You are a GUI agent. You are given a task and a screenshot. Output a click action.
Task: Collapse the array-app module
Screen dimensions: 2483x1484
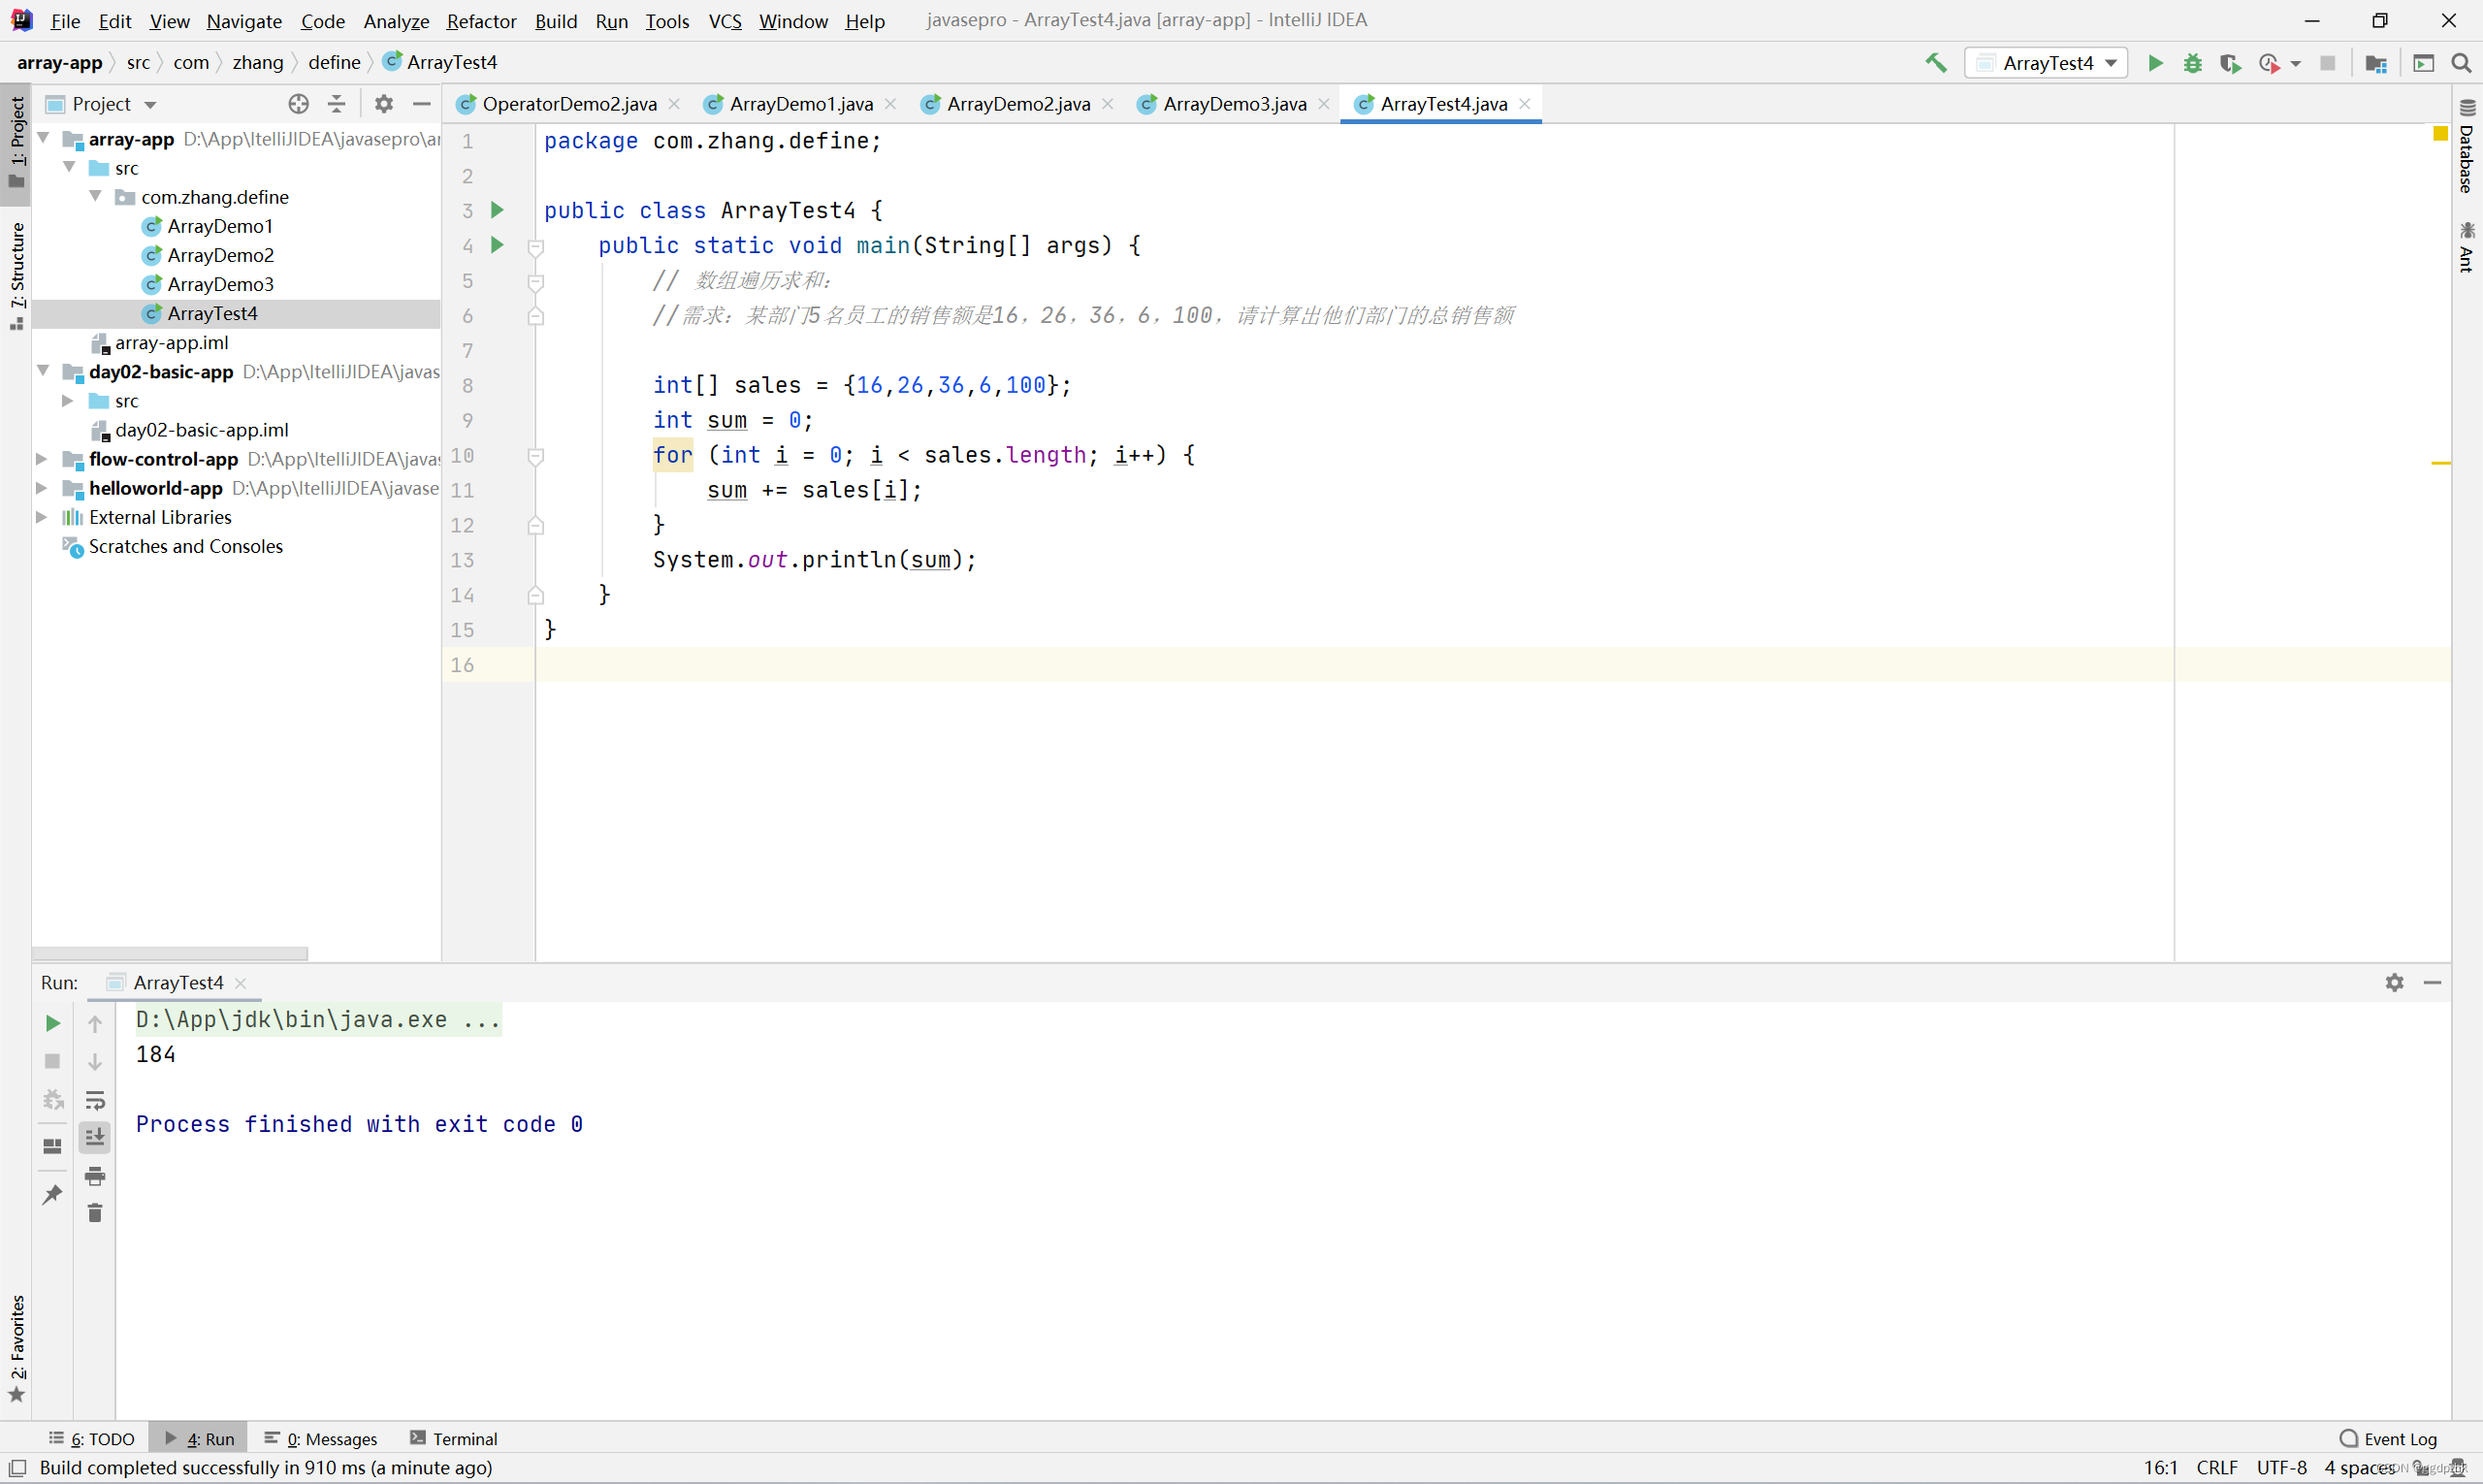click(43, 138)
